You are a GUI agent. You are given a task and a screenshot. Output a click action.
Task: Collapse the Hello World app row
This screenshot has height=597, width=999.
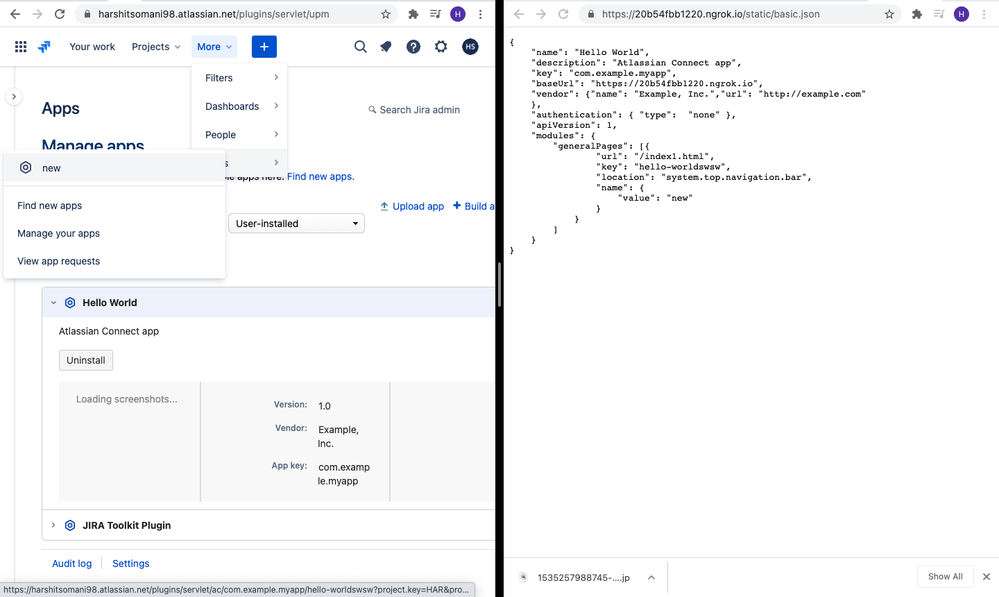(54, 303)
